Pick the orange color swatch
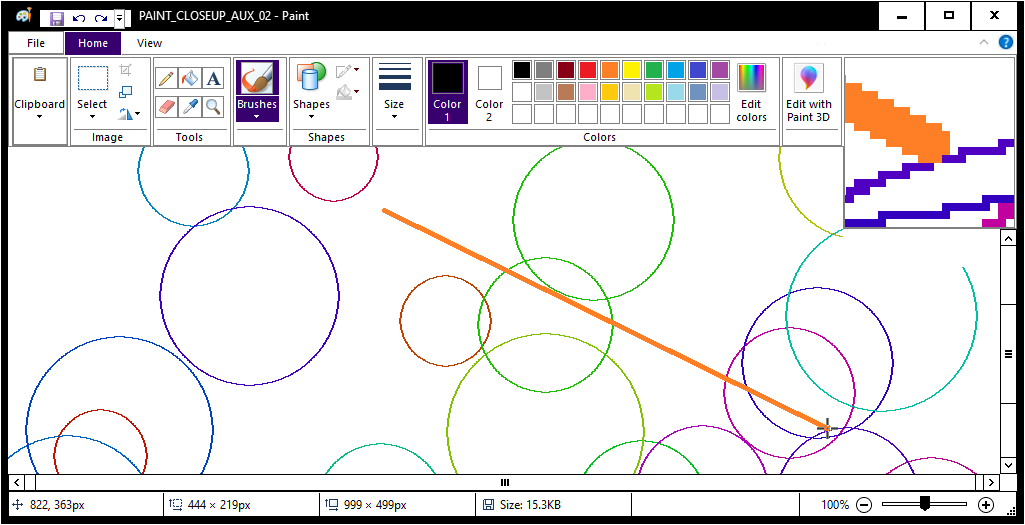This screenshot has height=525, width=1025. pyautogui.click(x=610, y=69)
